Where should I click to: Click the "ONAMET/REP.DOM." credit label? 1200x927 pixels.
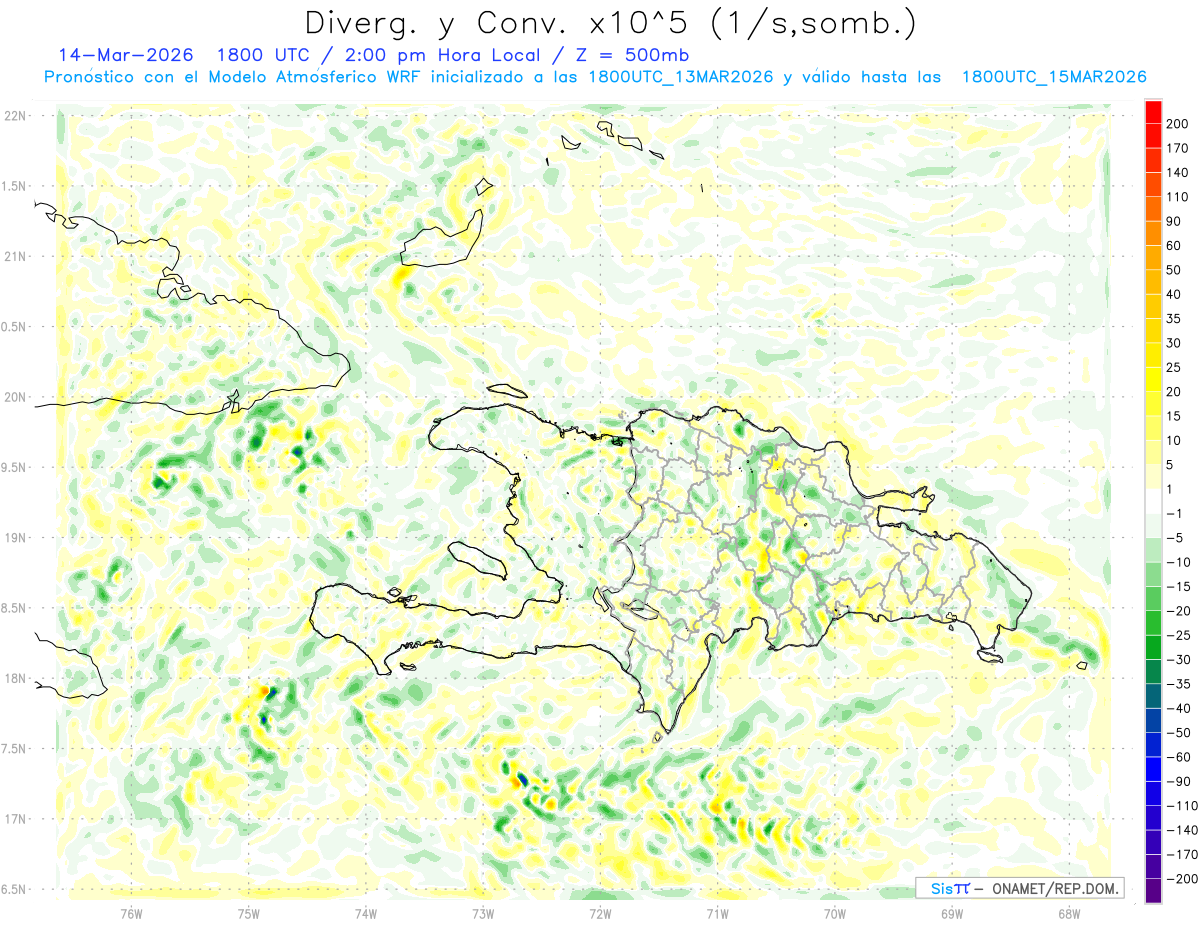coord(1054,888)
